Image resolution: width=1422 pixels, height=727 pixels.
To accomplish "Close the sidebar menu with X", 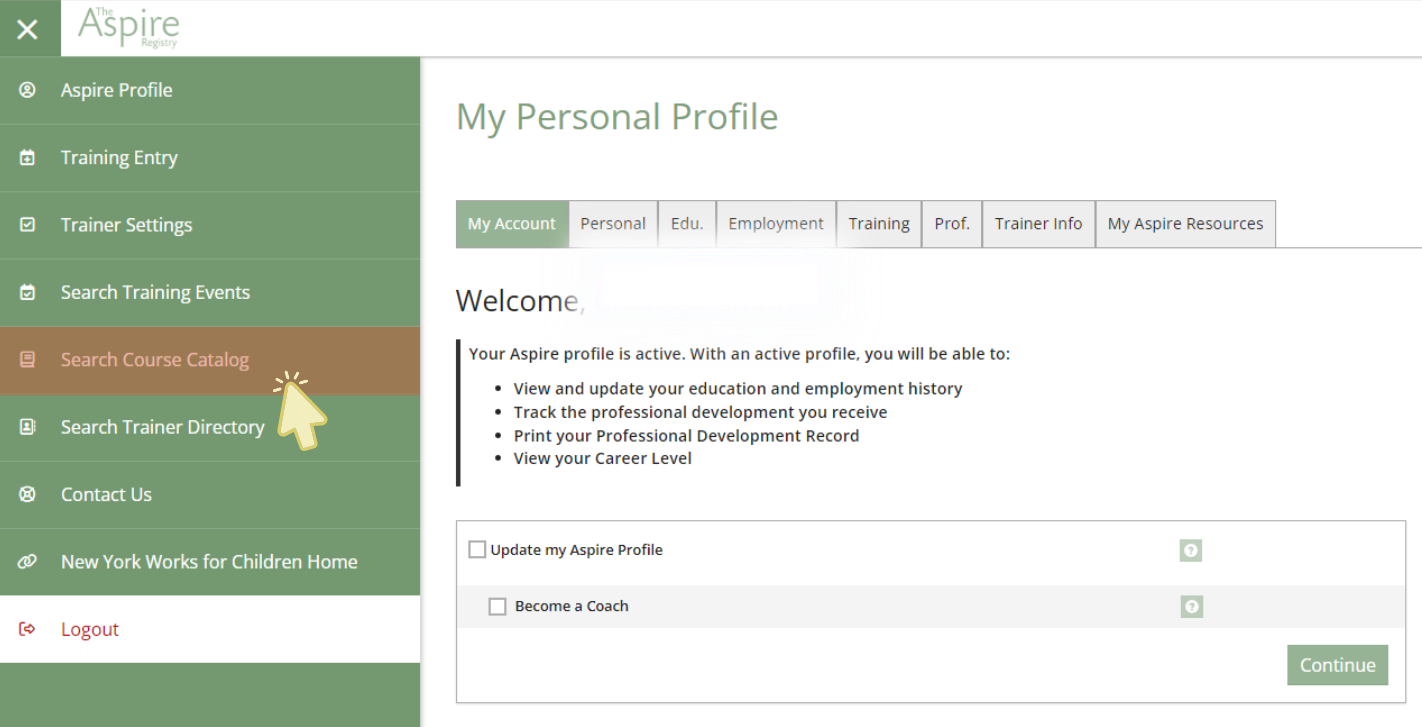I will point(28,29).
